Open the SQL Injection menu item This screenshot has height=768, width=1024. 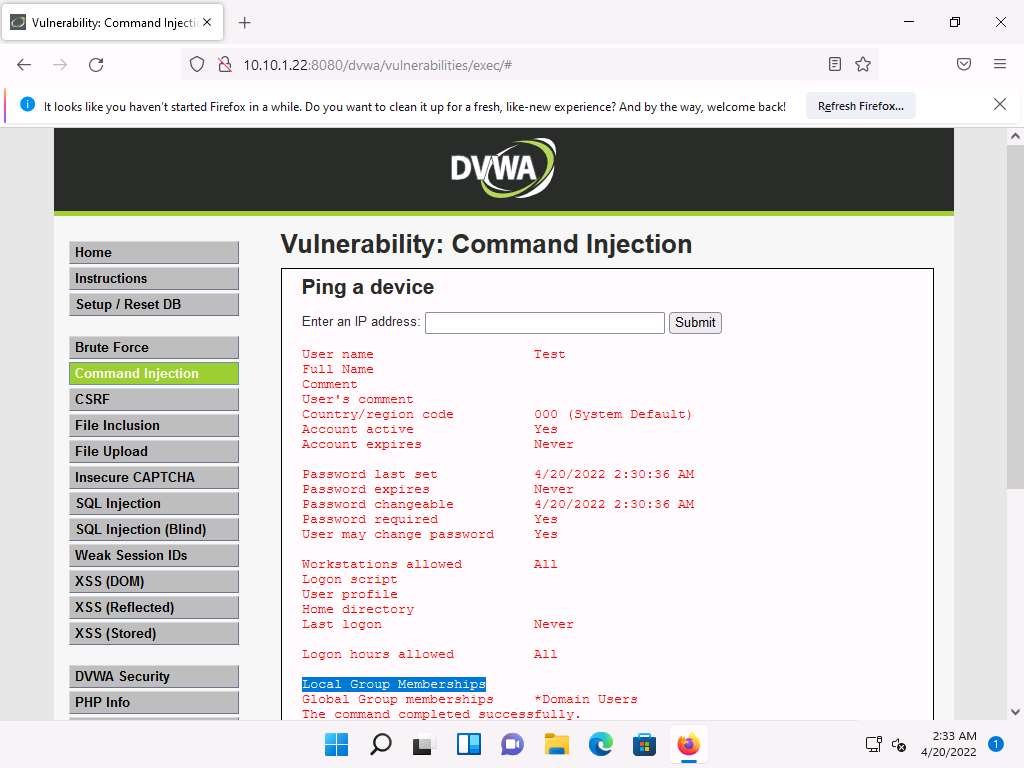(154, 503)
